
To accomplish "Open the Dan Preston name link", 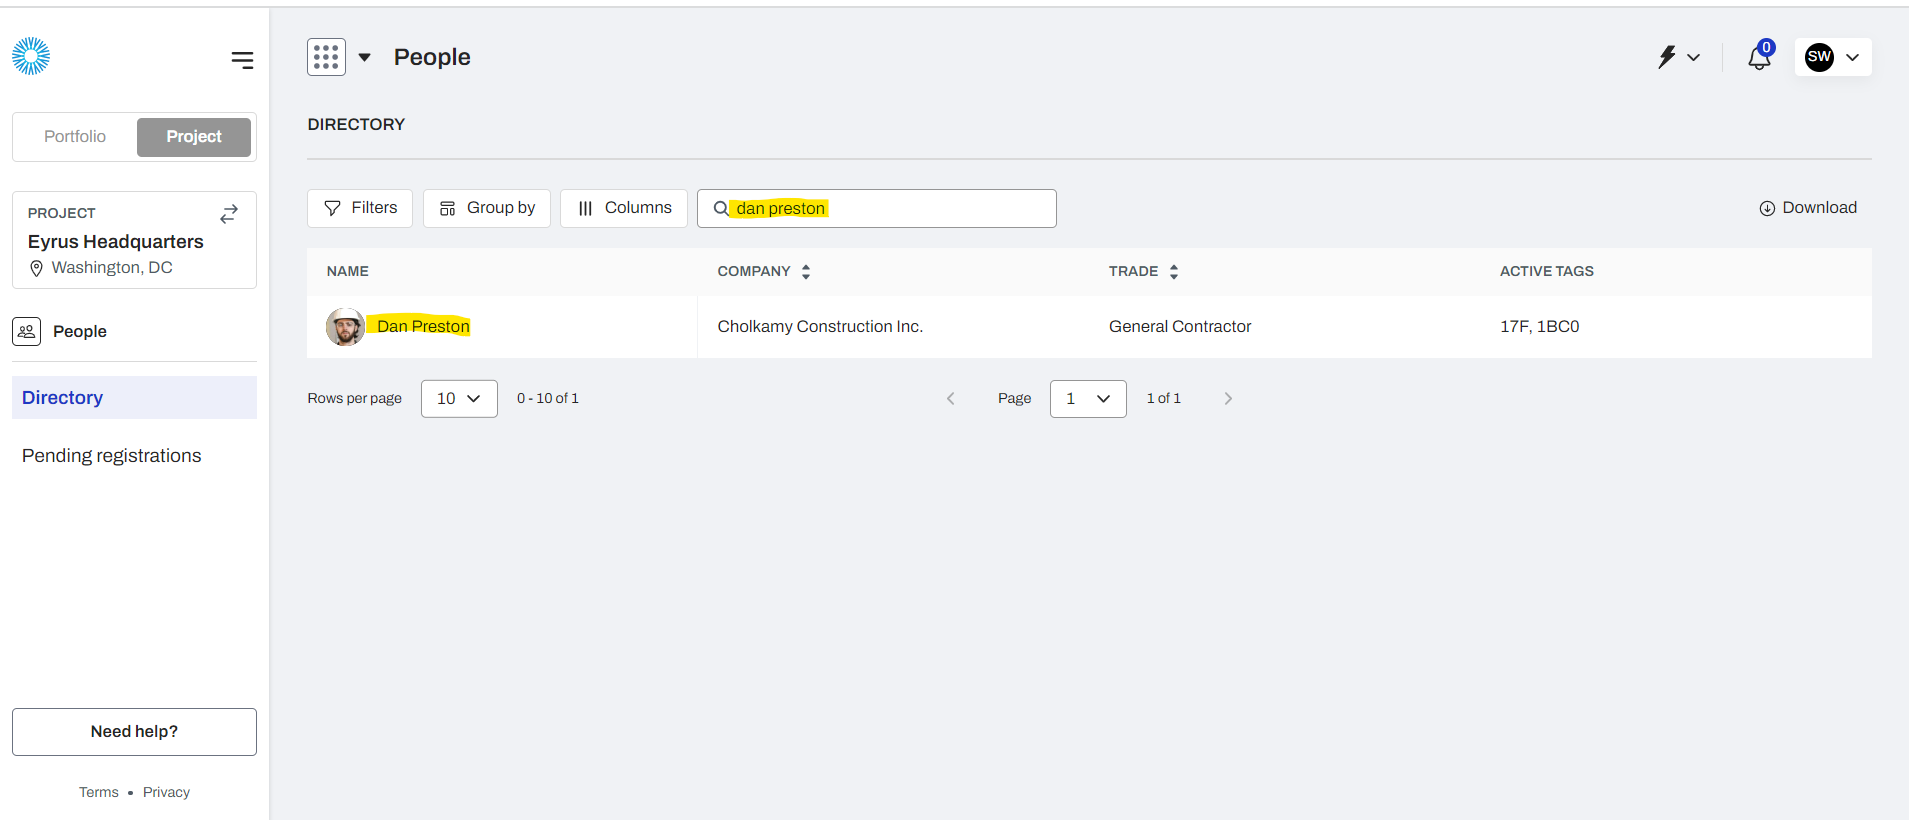I will (x=423, y=326).
